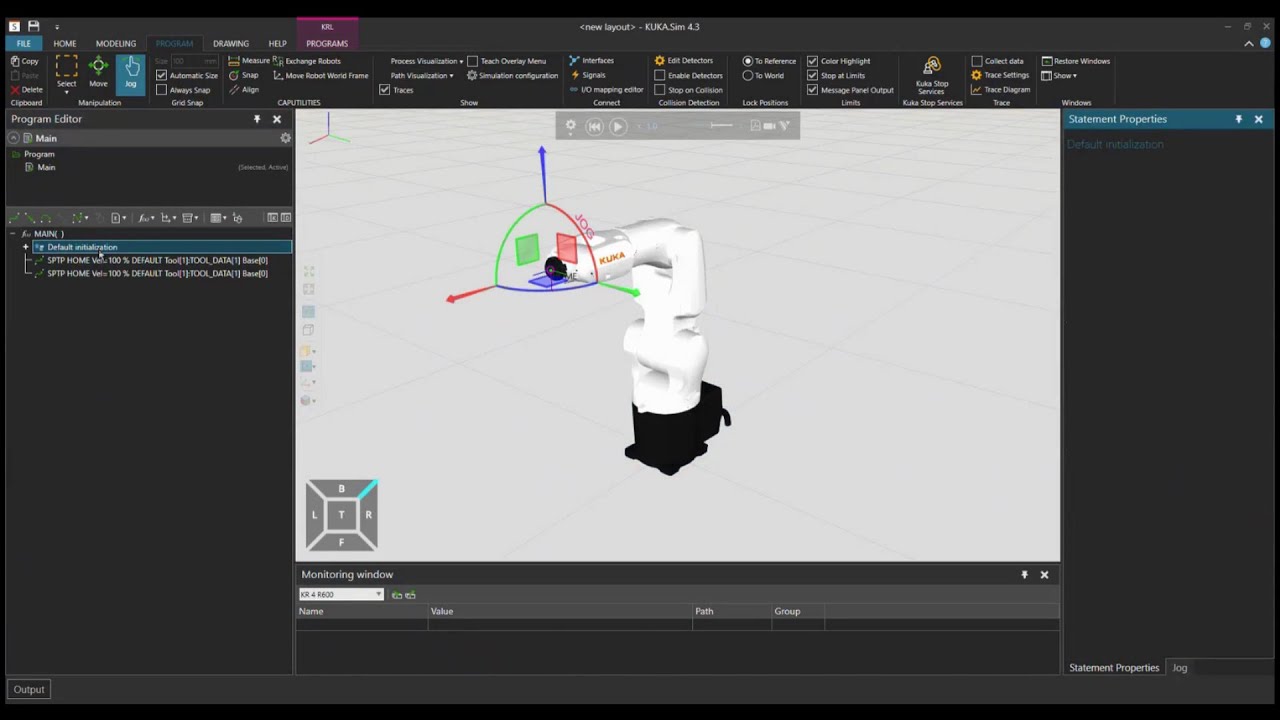The width and height of the screenshot is (1280, 720).
Task: Toggle Automatic Size checkbox
Action: pyautogui.click(x=161, y=75)
